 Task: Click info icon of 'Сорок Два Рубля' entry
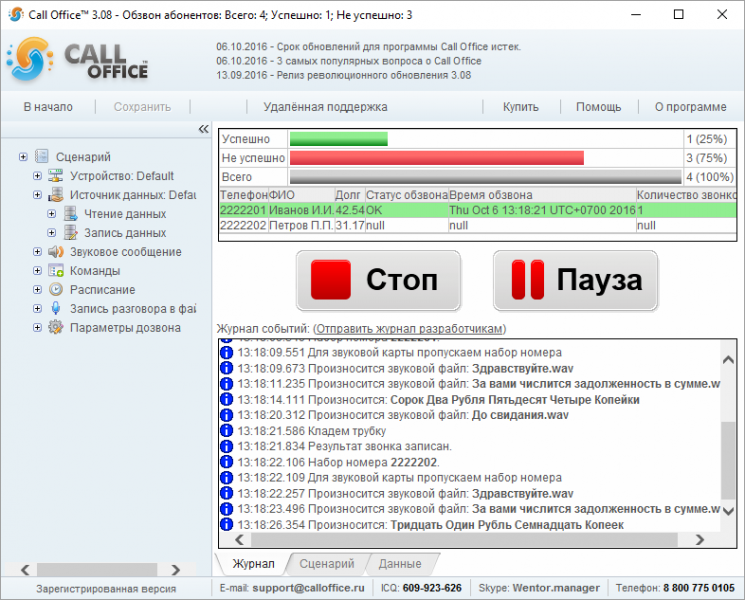[x=227, y=400]
